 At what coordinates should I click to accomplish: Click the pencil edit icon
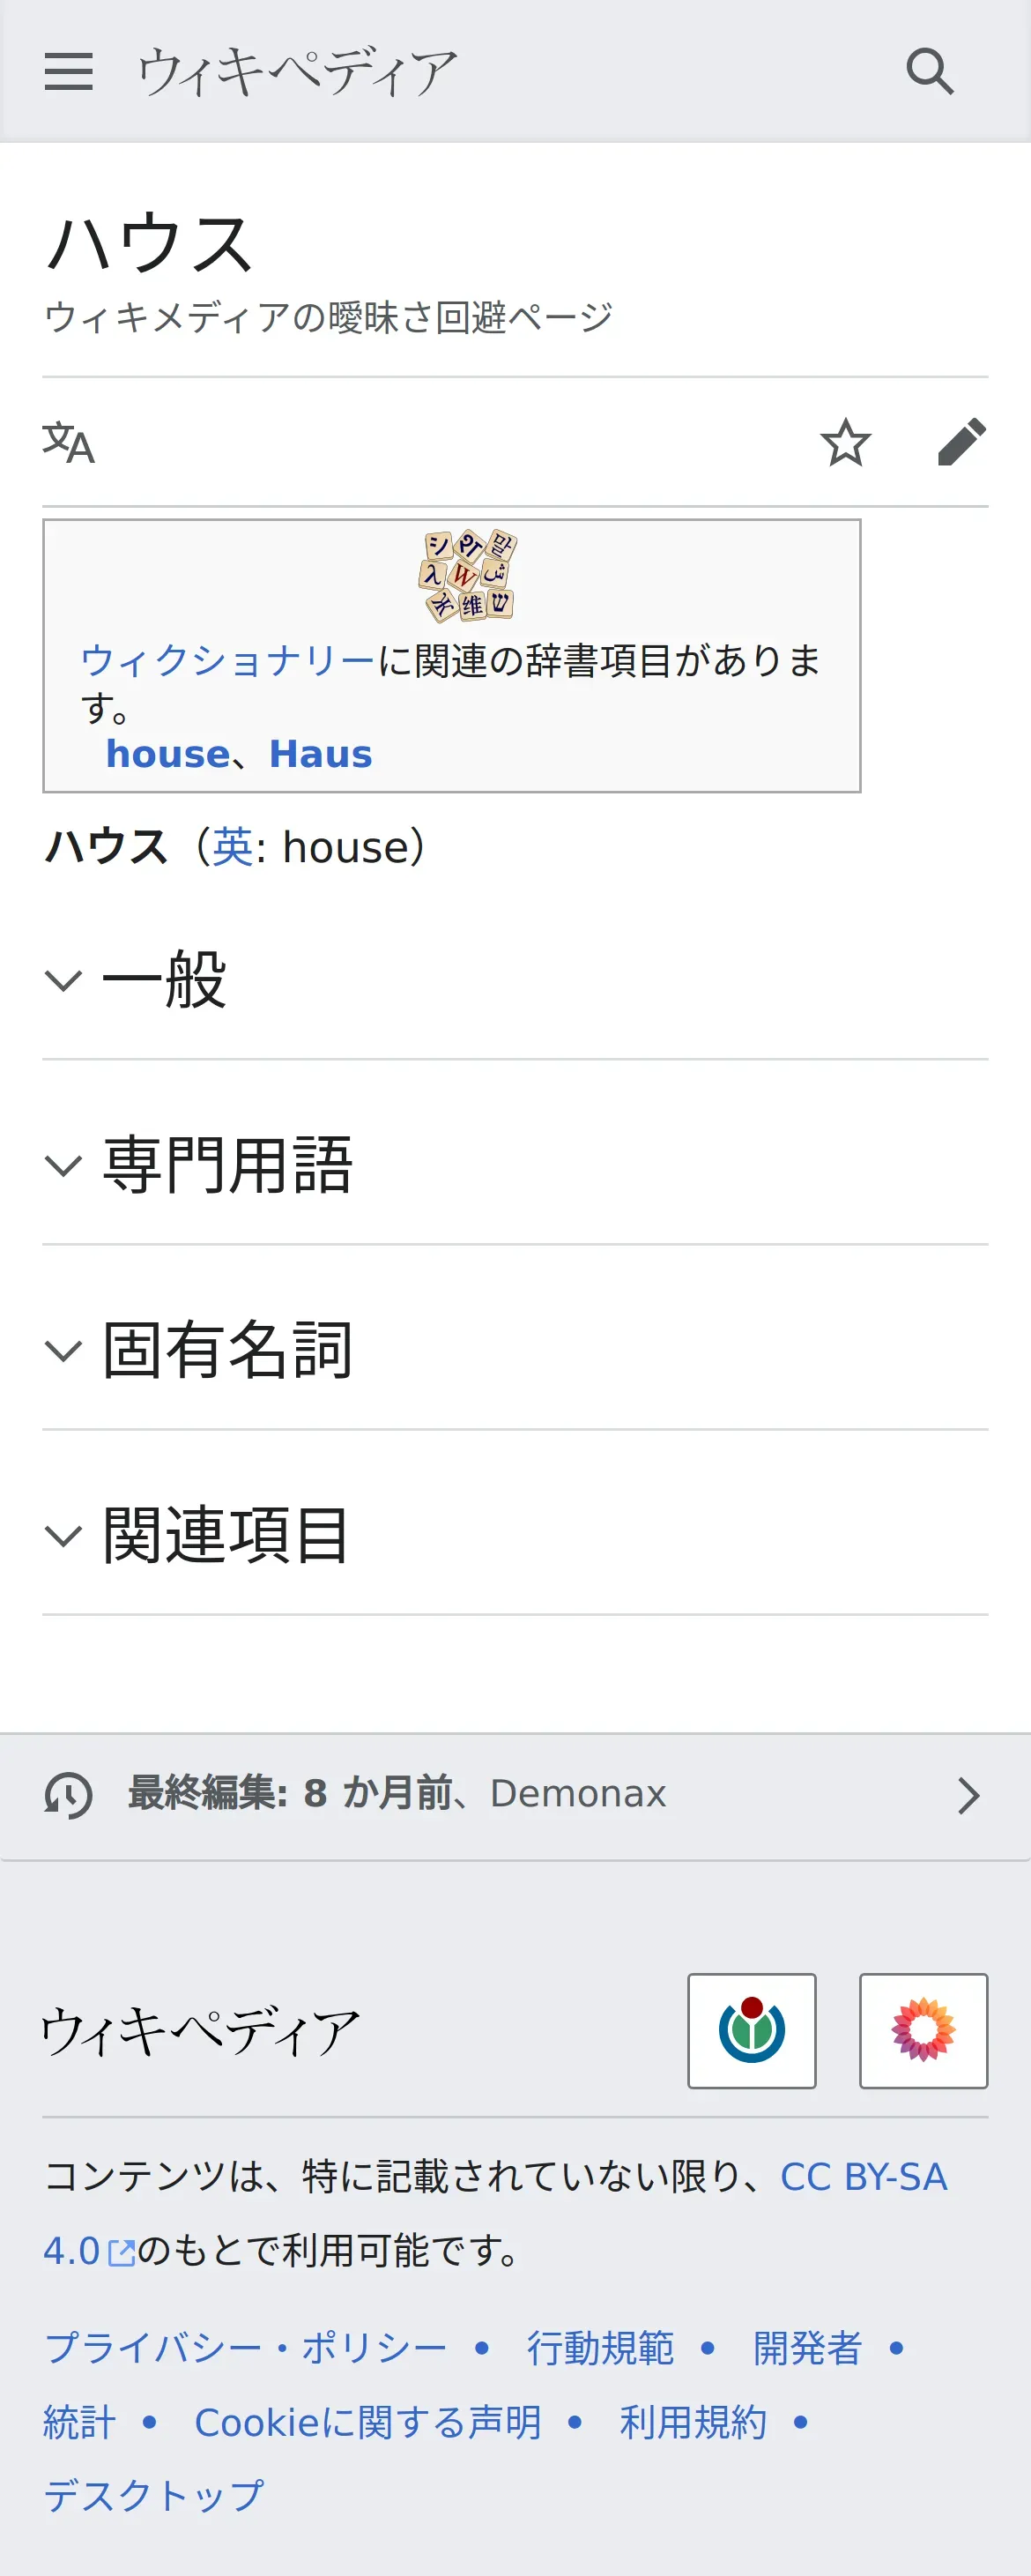[961, 442]
